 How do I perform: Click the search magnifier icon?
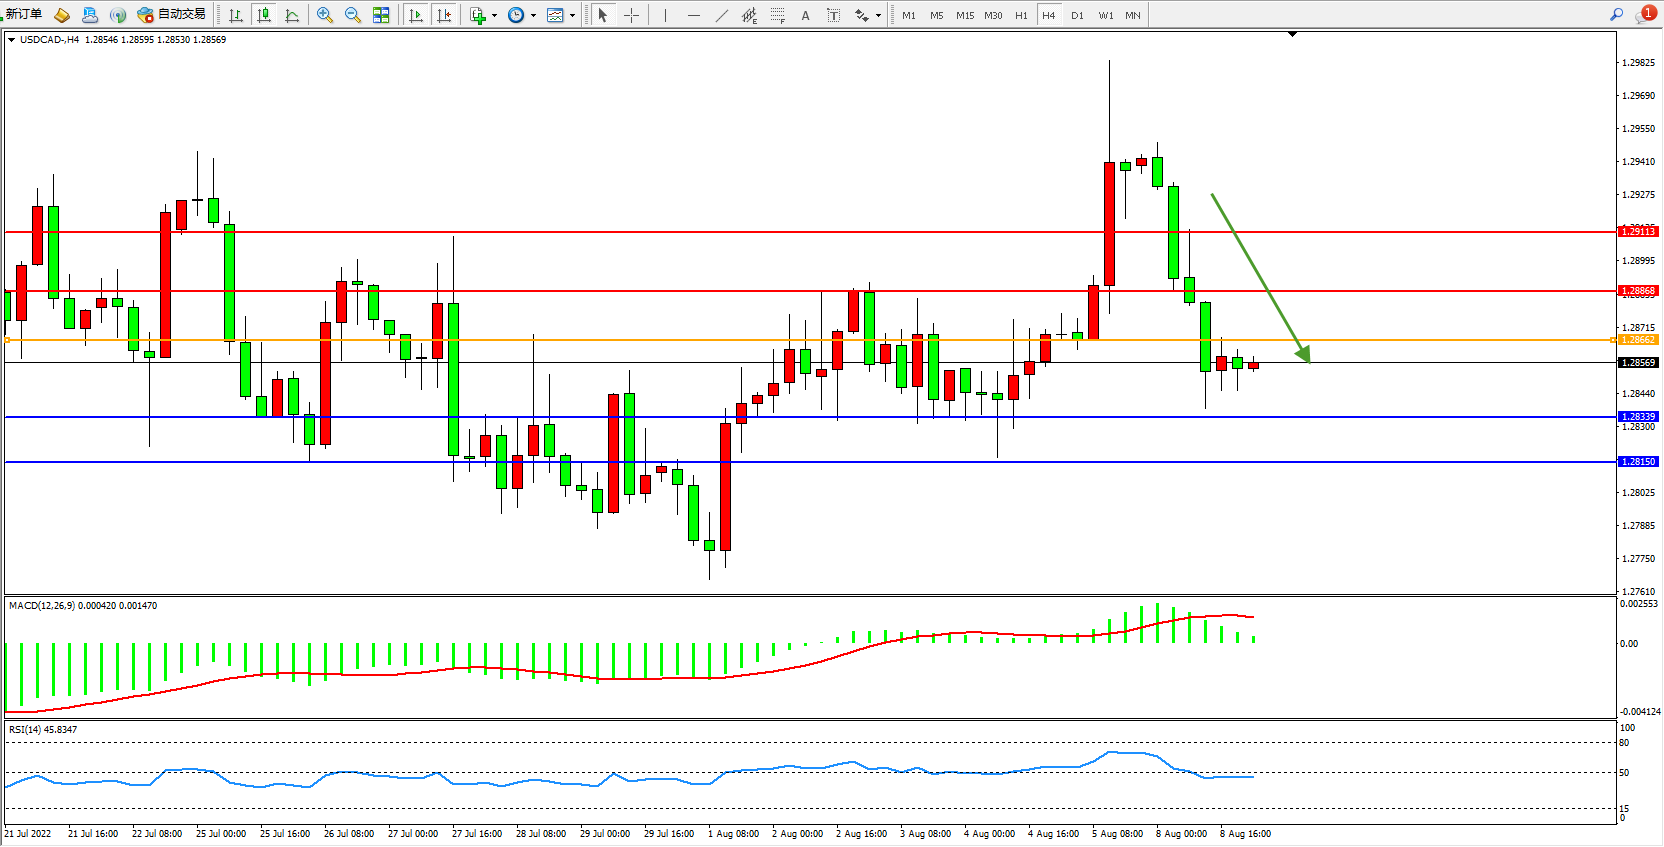[1616, 14]
